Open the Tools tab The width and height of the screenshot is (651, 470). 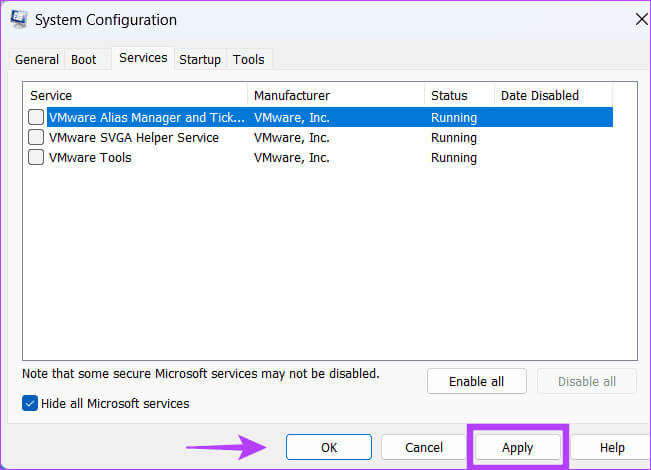248,59
